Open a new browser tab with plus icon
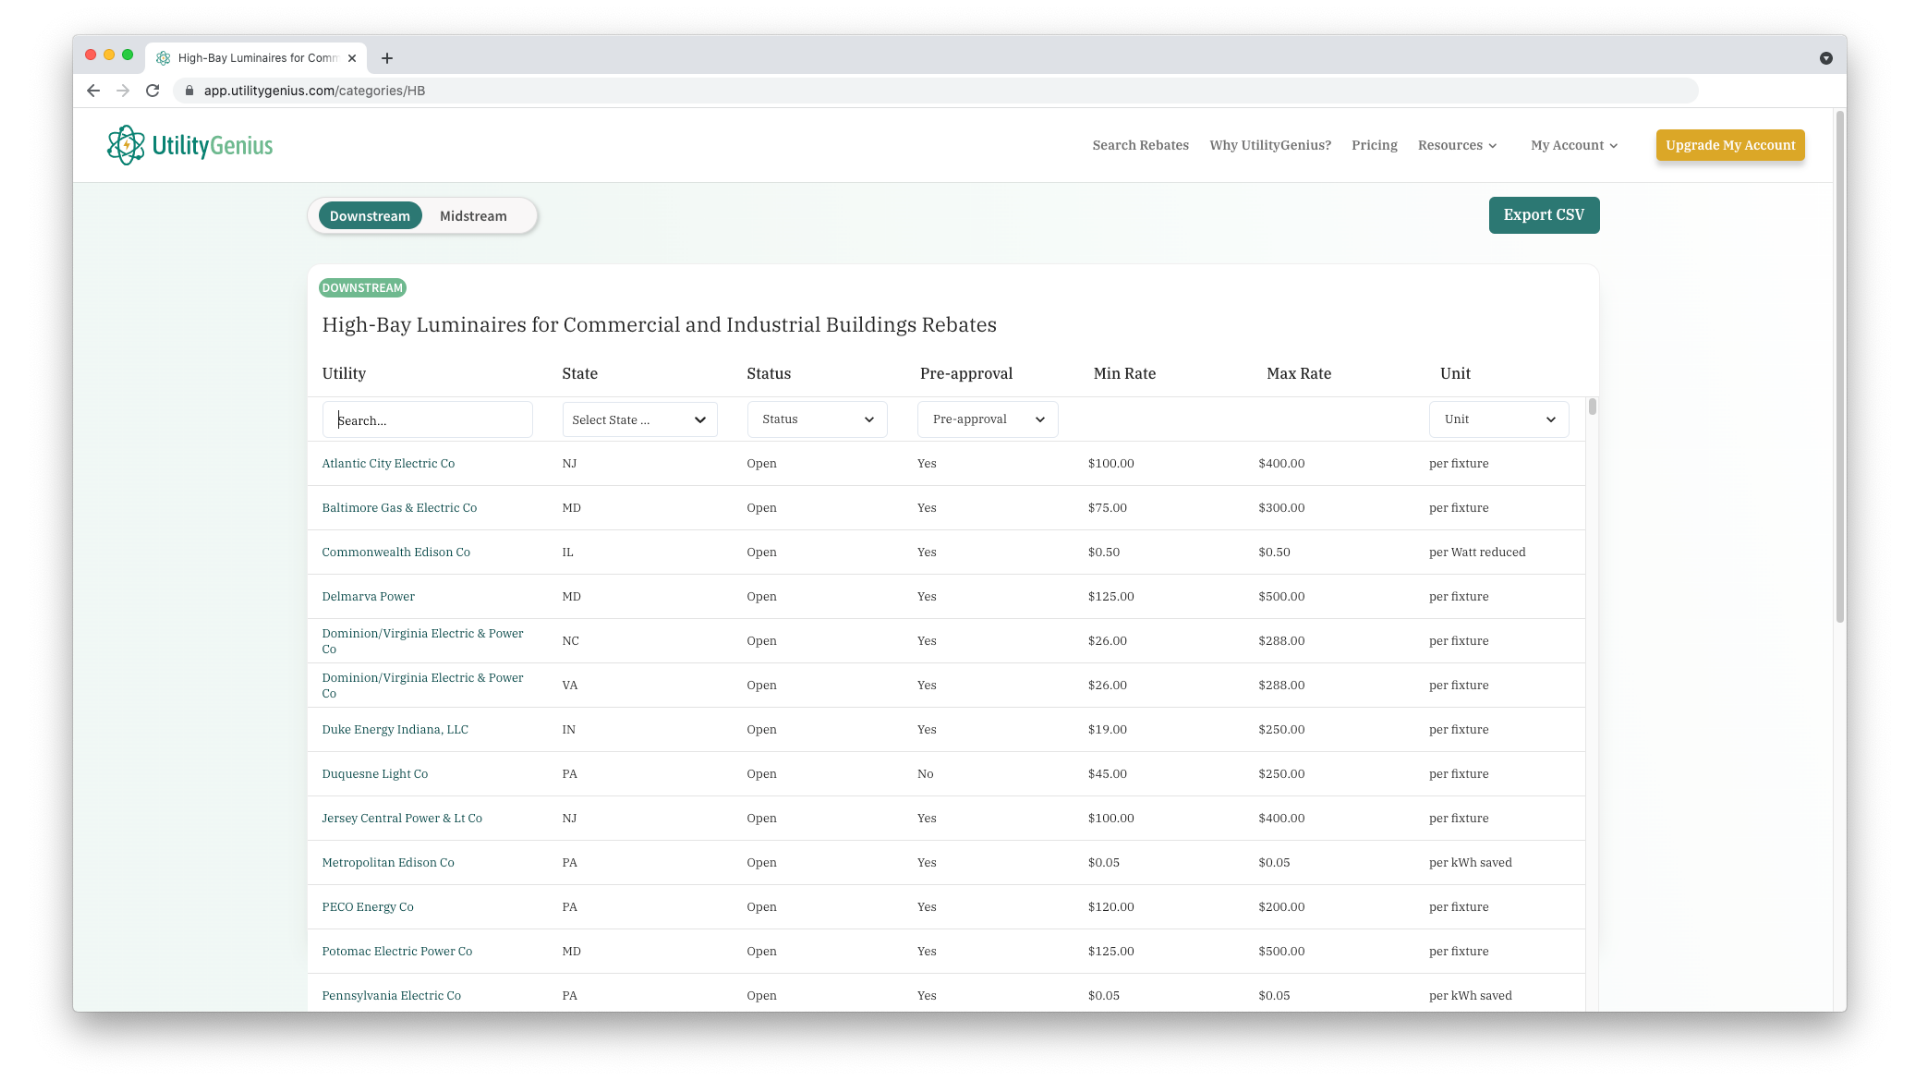This screenshot has width=1920, height=1080. point(387,58)
